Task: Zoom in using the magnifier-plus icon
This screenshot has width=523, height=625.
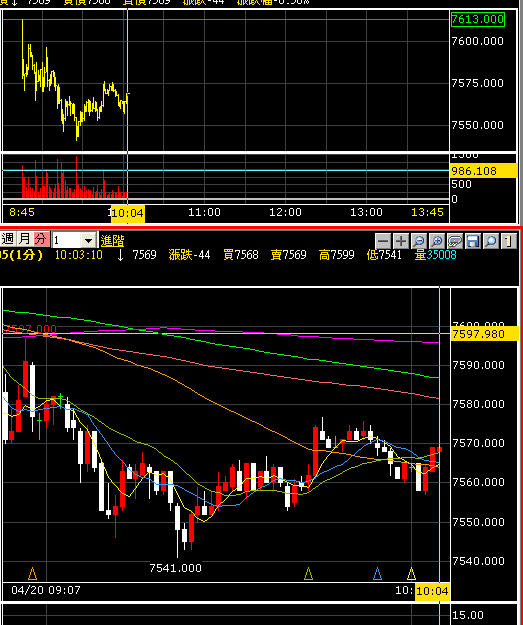Action: click(437, 241)
